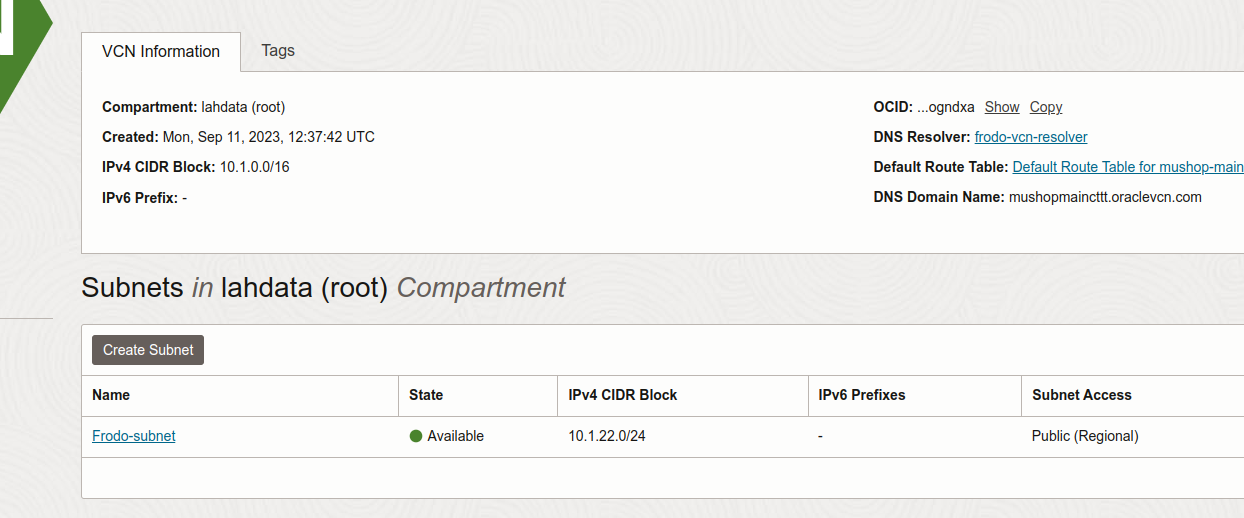The image size is (1244, 518).
Task: Open the VCN Information tab
Action: tap(161, 51)
